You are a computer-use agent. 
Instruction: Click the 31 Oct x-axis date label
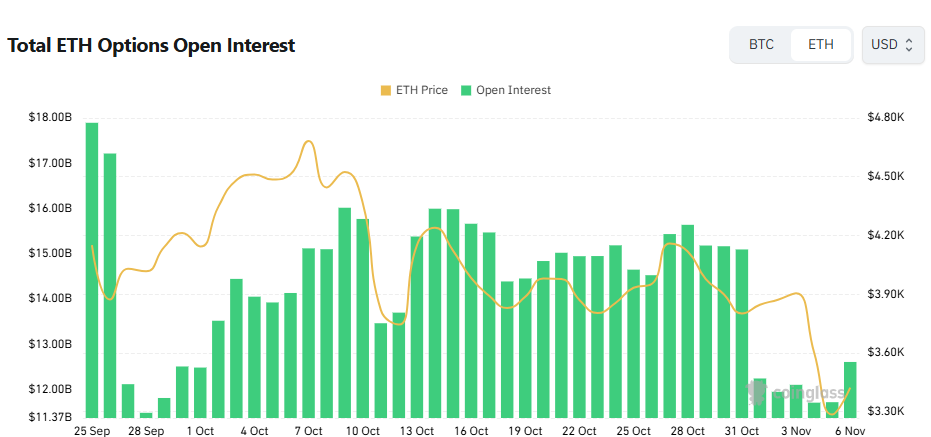(x=741, y=431)
